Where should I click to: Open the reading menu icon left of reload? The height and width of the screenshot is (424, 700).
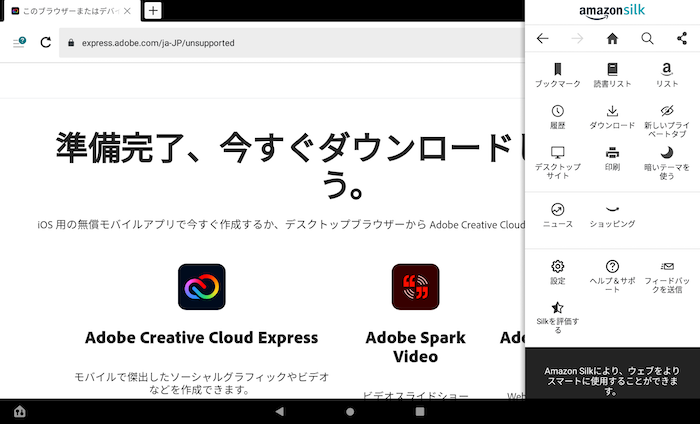19,42
